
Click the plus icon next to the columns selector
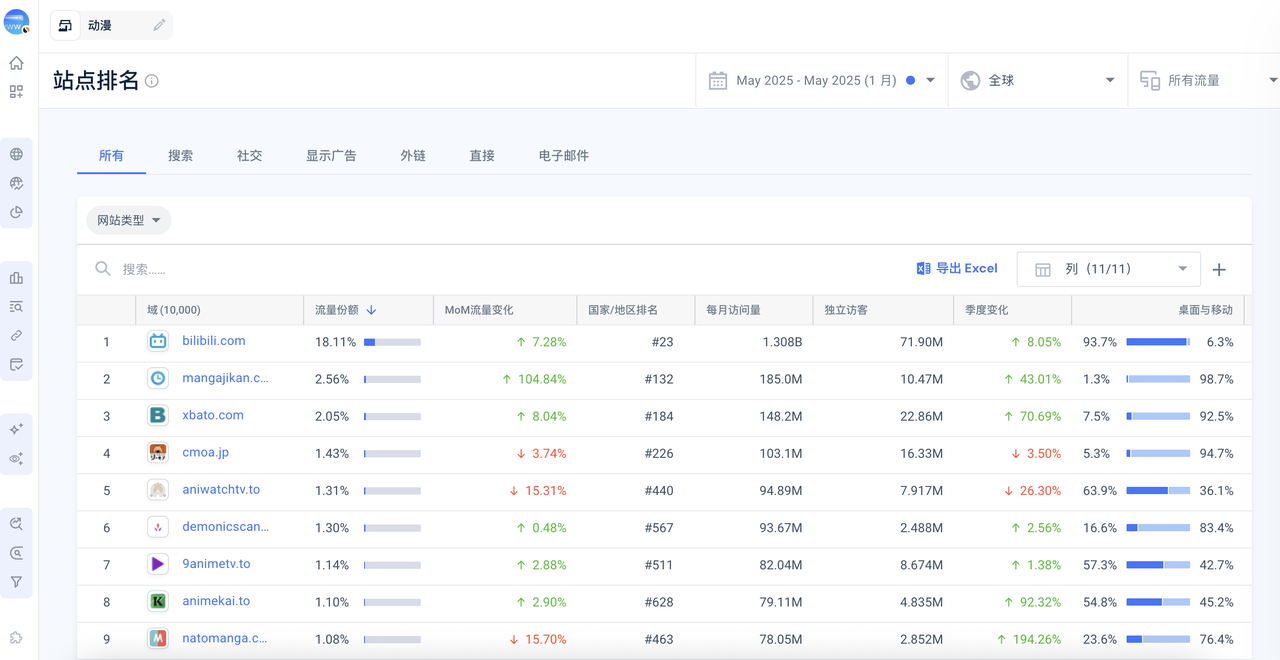1219,269
